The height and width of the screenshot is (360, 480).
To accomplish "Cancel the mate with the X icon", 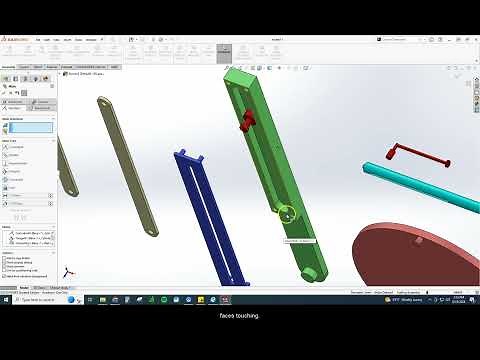I will [x=11, y=93].
